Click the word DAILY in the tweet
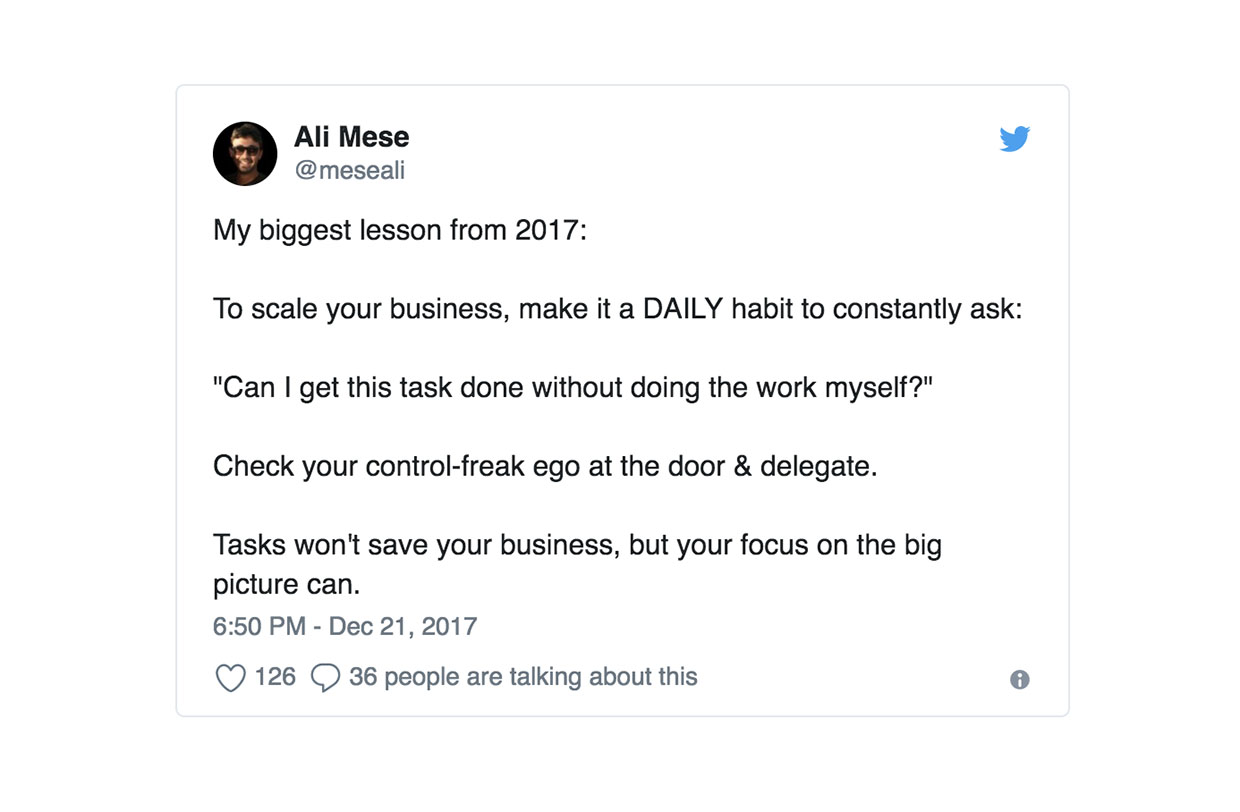1240x812 pixels. point(682,309)
